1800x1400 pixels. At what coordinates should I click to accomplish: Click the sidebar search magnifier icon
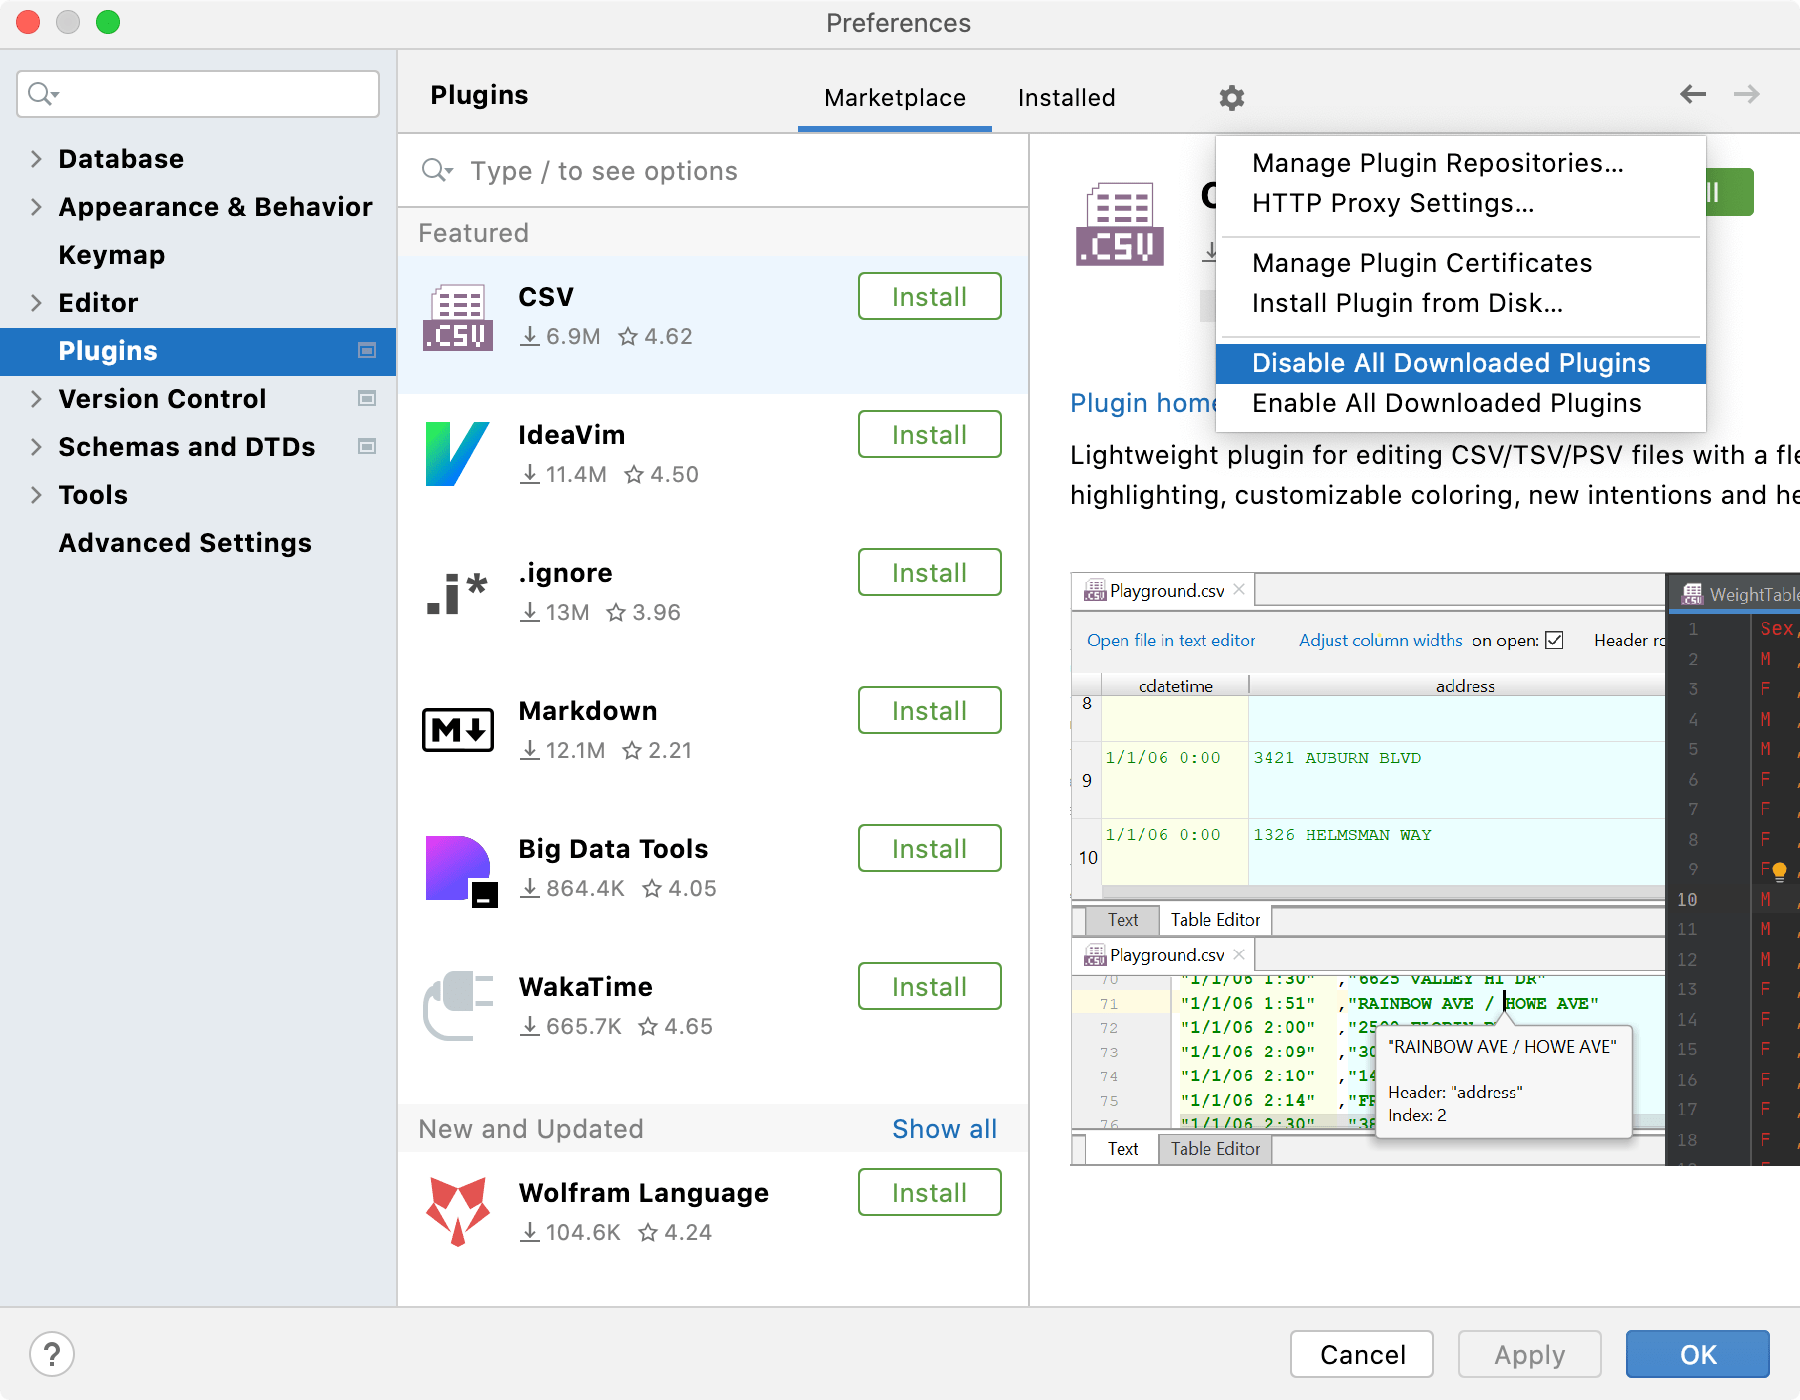pos(41,93)
